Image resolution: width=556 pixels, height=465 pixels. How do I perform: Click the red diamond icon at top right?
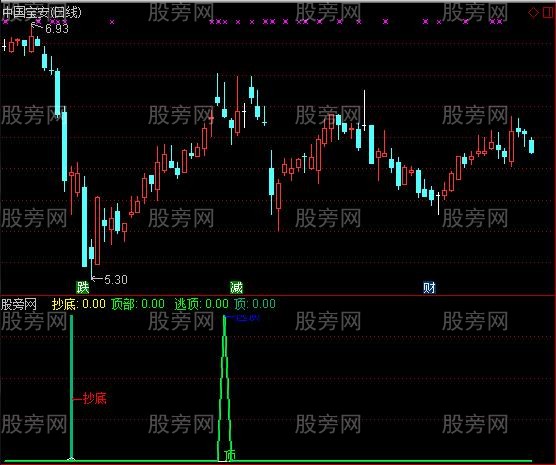(533, 13)
